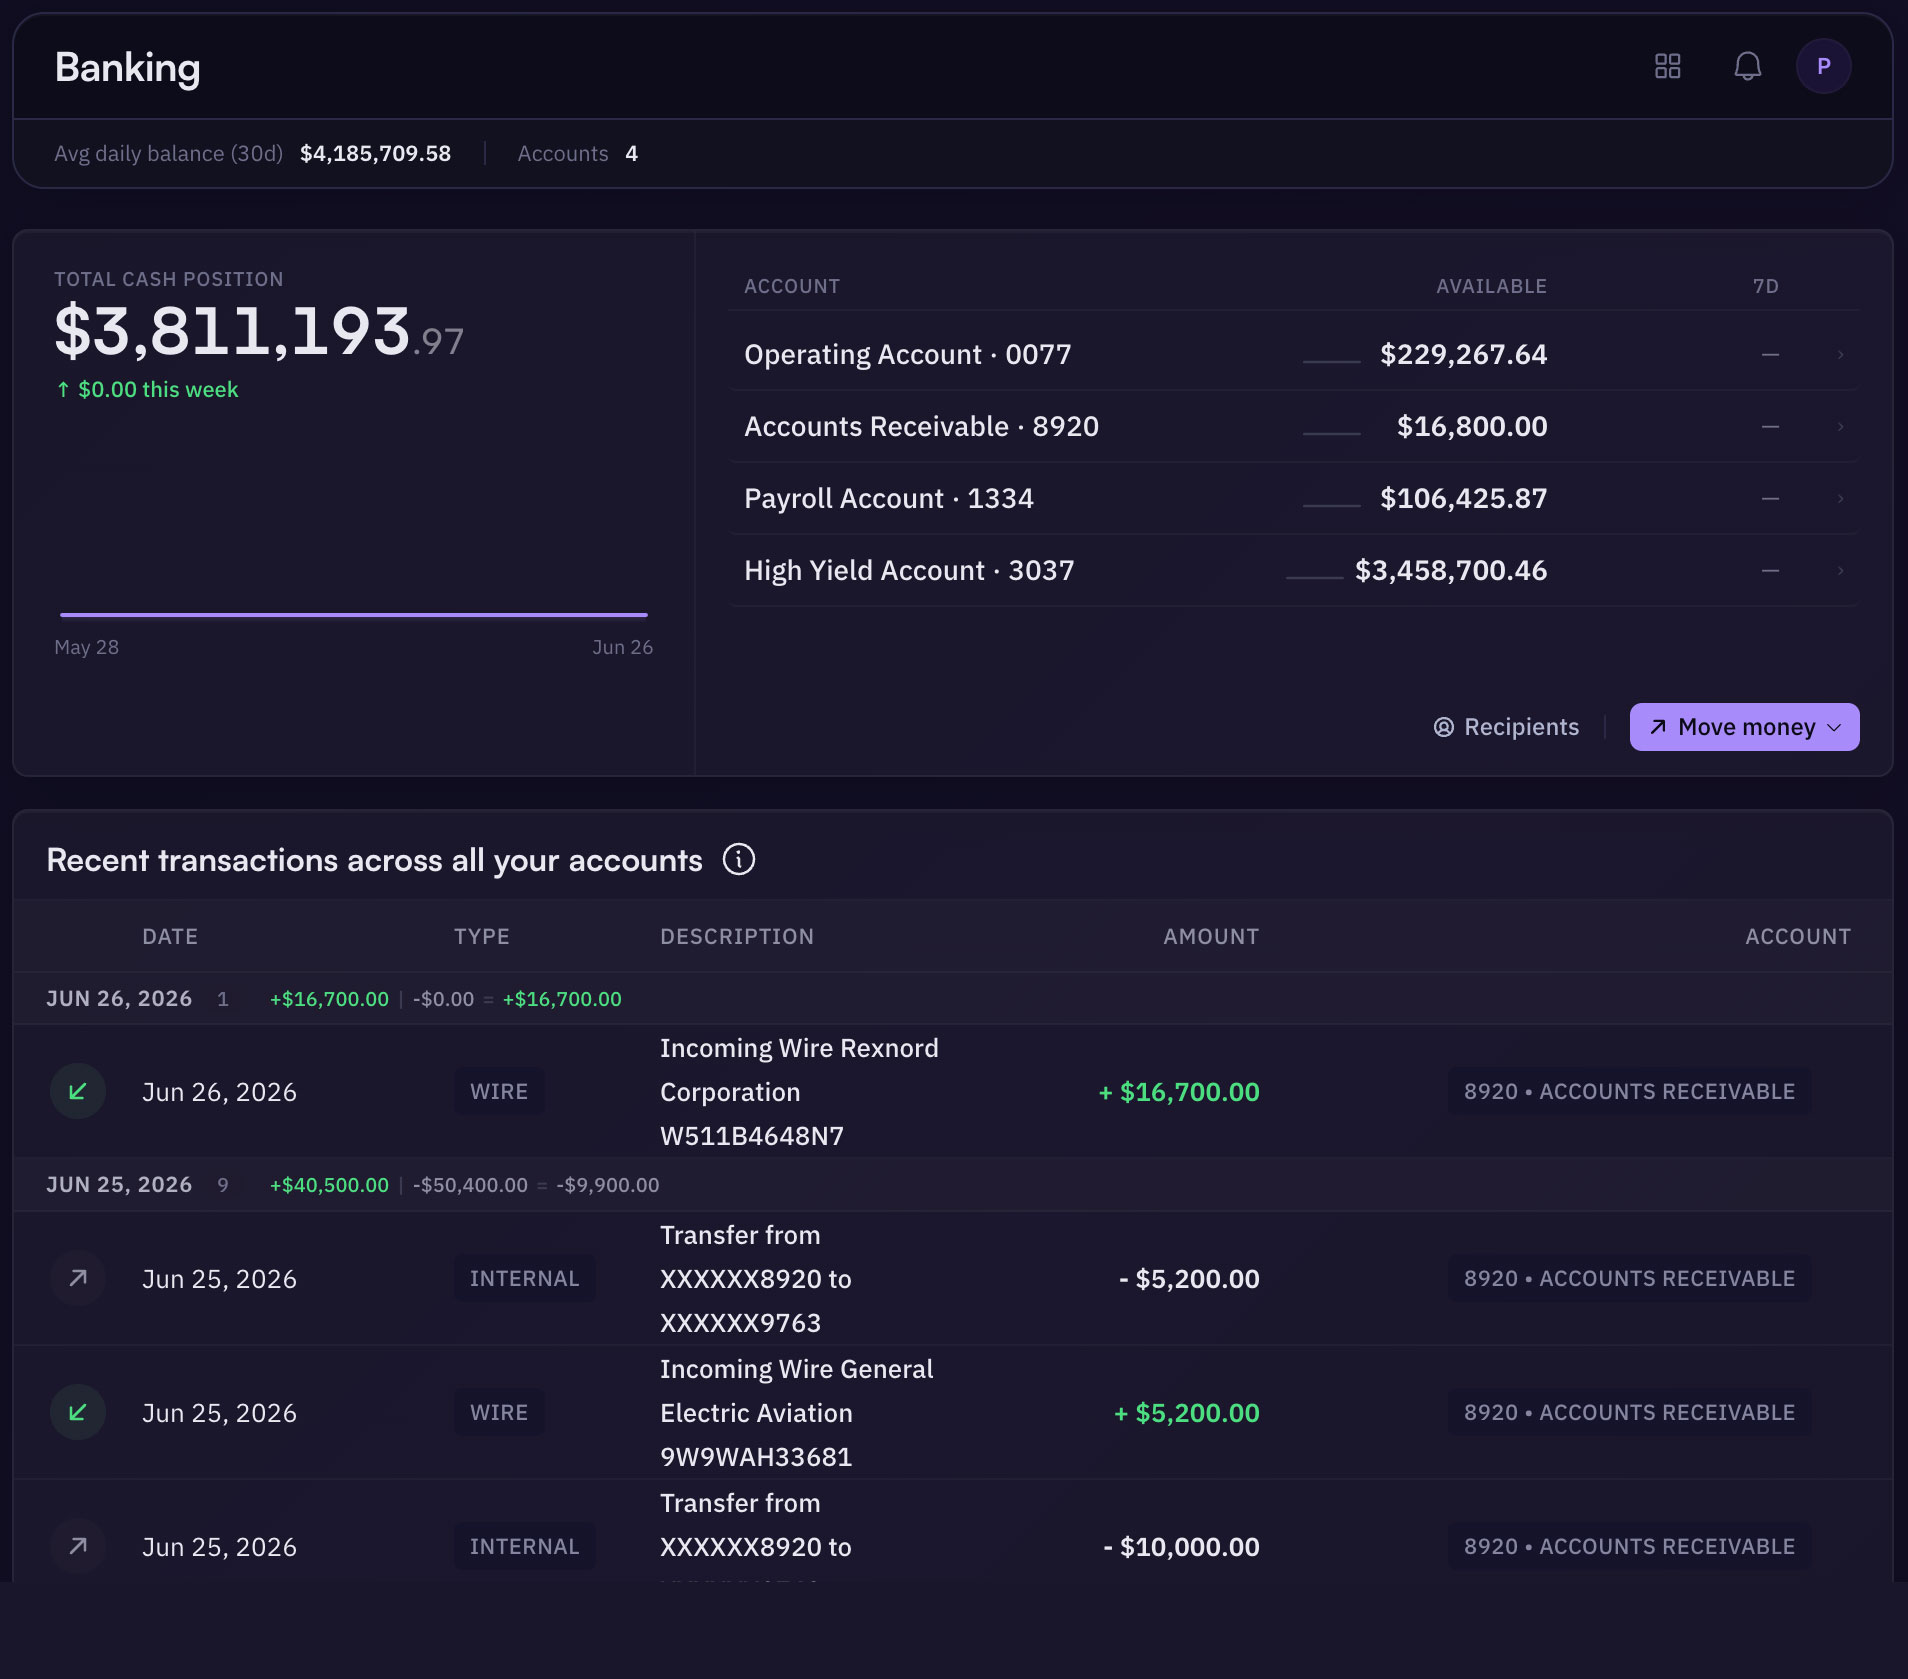The image size is (1908, 1679).
Task: Click the + $5,200.00 amount
Action: click(x=1187, y=1412)
